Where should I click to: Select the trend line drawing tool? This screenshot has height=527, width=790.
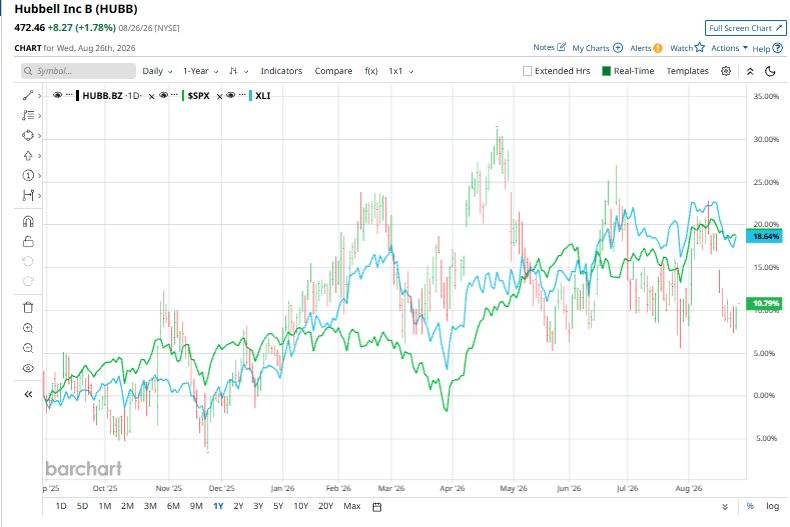(28, 96)
